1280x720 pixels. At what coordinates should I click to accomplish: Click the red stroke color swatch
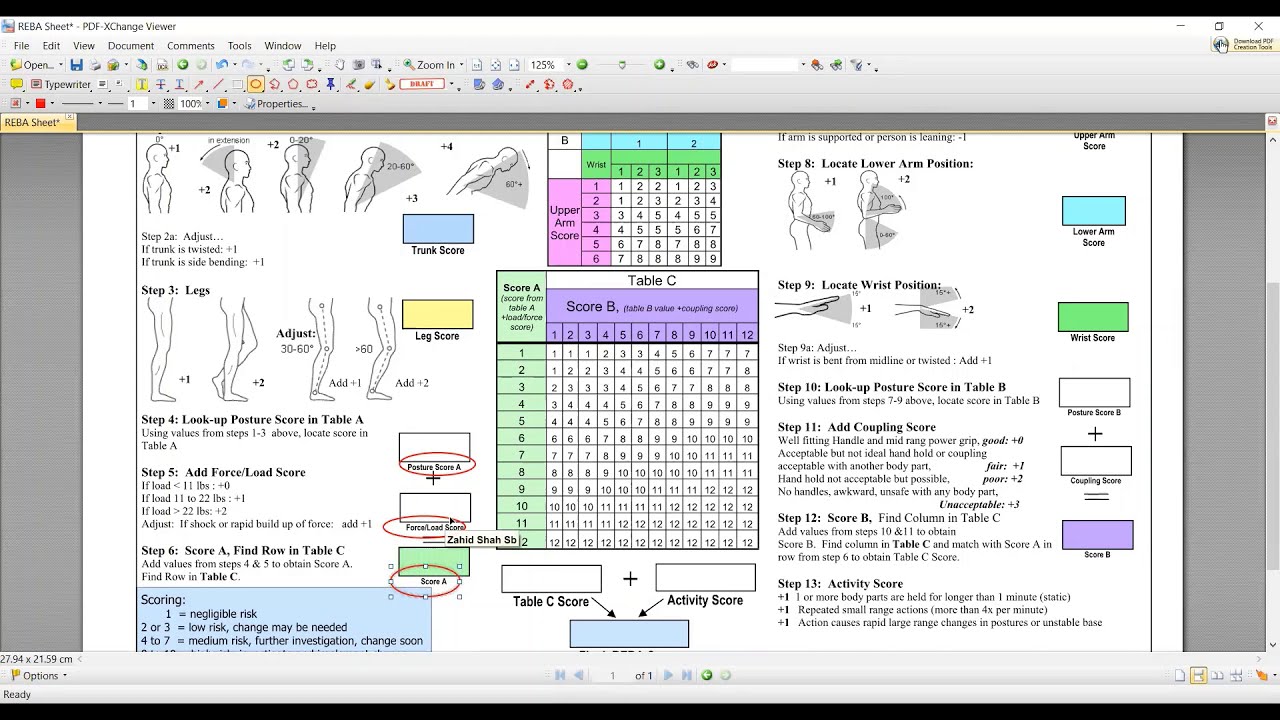tap(40, 104)
